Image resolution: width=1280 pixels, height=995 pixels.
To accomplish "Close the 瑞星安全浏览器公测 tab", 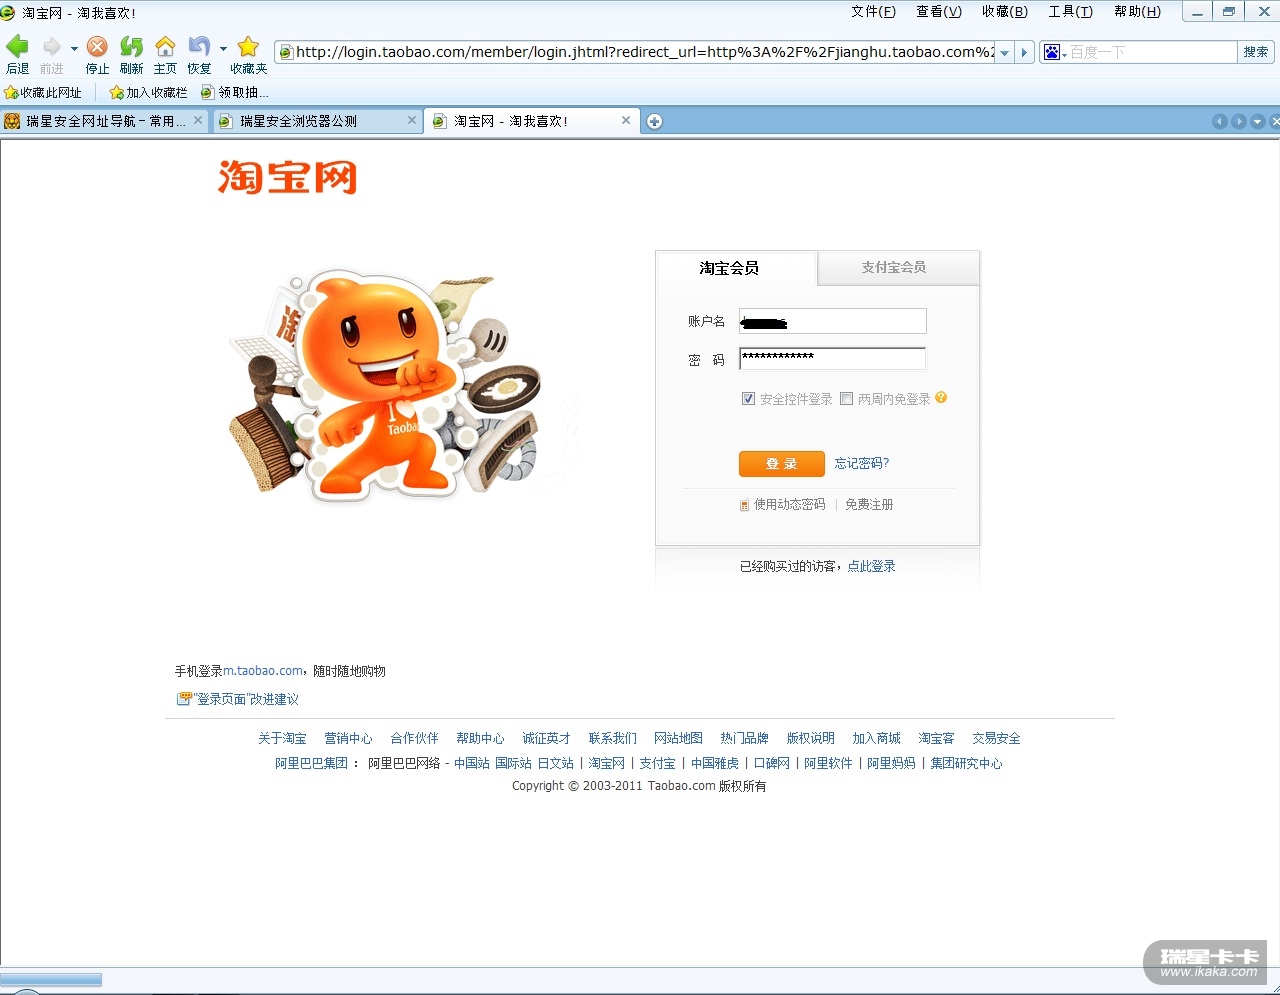I will click(x=412, y=120).
